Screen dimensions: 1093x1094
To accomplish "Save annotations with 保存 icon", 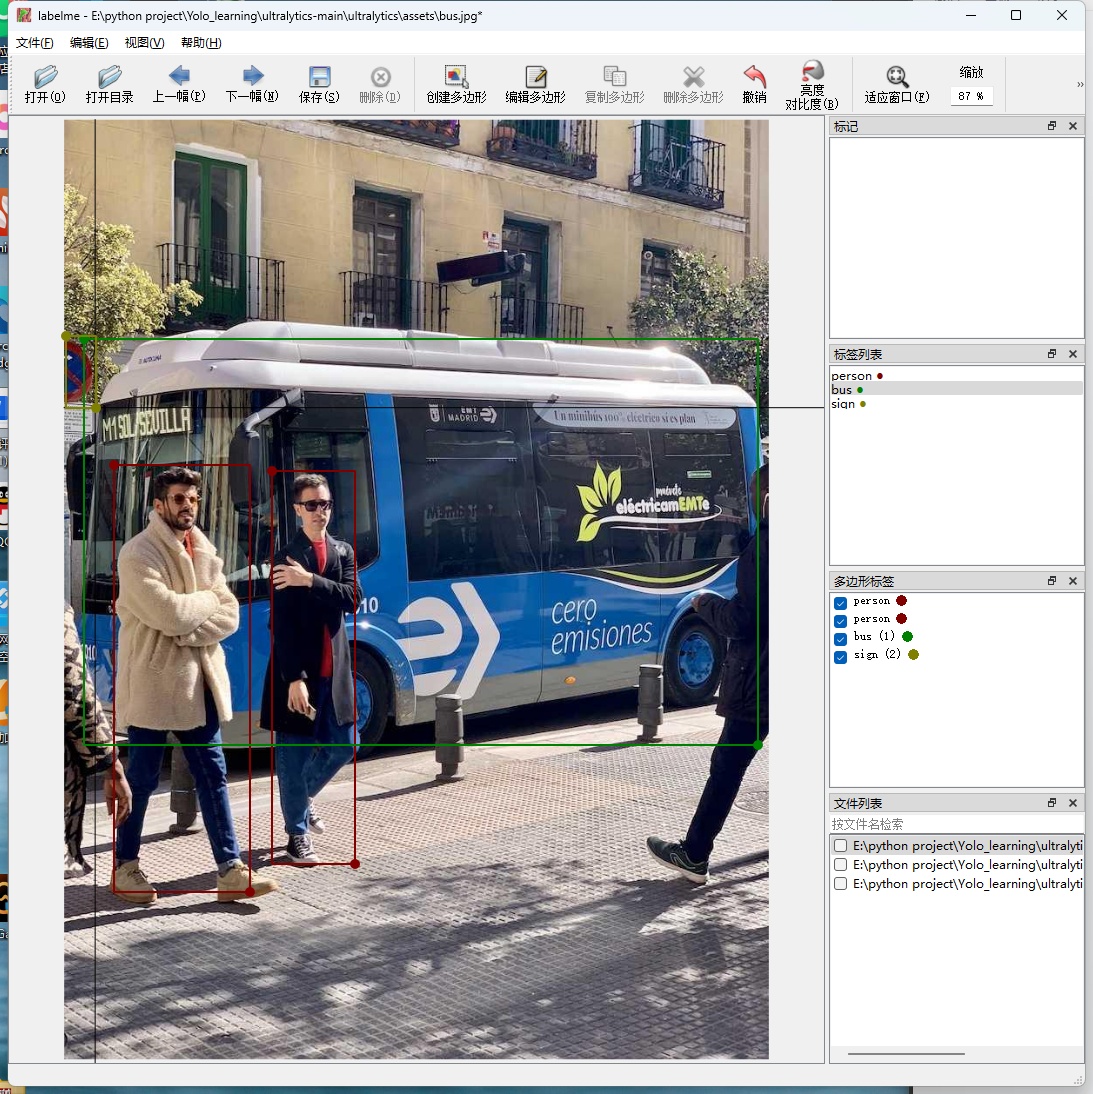I will click(x=319, y=84).
